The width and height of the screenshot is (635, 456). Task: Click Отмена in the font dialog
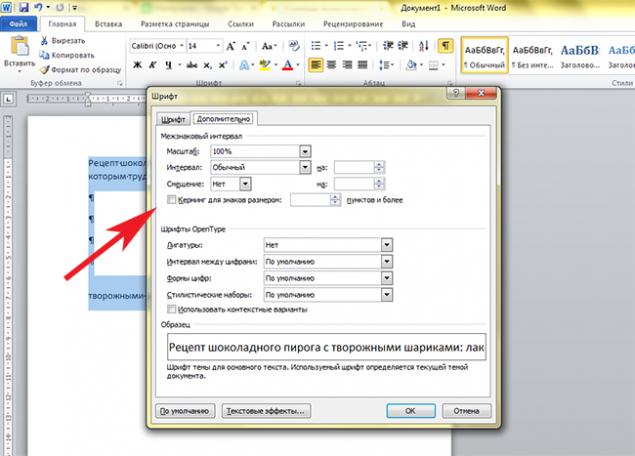(467, 411)
